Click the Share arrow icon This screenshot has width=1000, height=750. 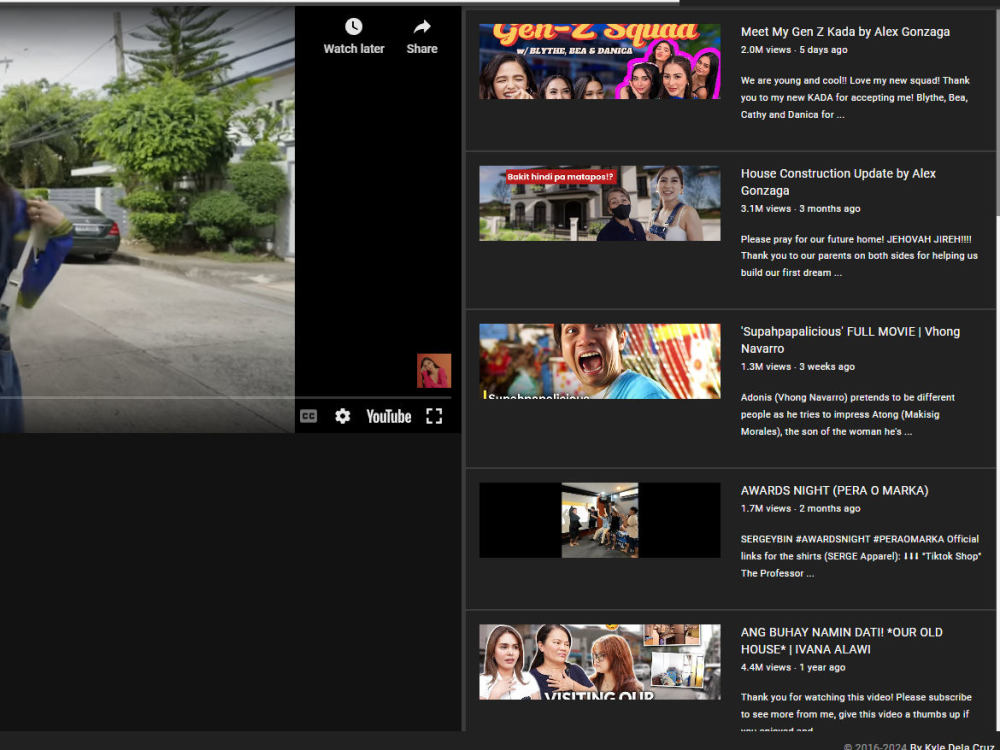(x=422, y=27)
